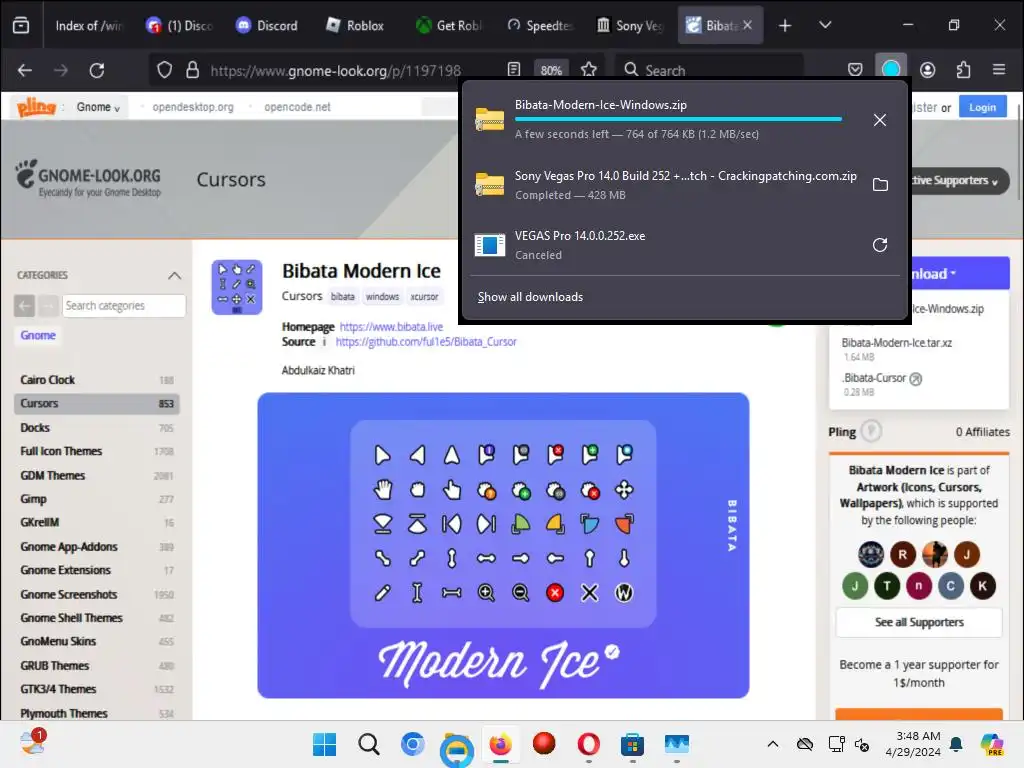
Task: Click the pling logo
Action: pyautogui.click(x=36, y=106)
